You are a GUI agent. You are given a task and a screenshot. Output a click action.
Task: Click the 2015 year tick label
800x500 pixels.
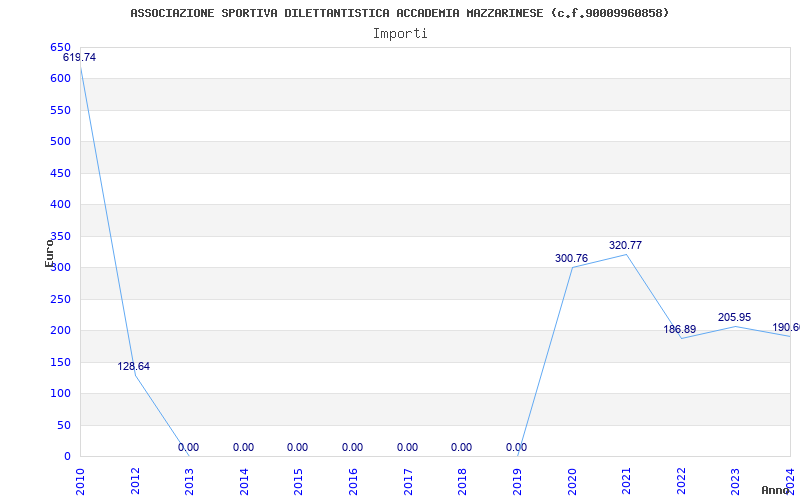[298, 481]
